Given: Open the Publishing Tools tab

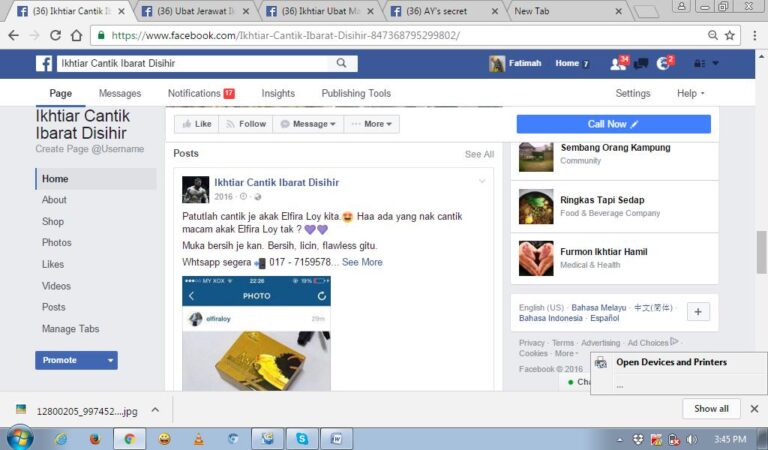Looking at the screenshot, I should 356,93.
